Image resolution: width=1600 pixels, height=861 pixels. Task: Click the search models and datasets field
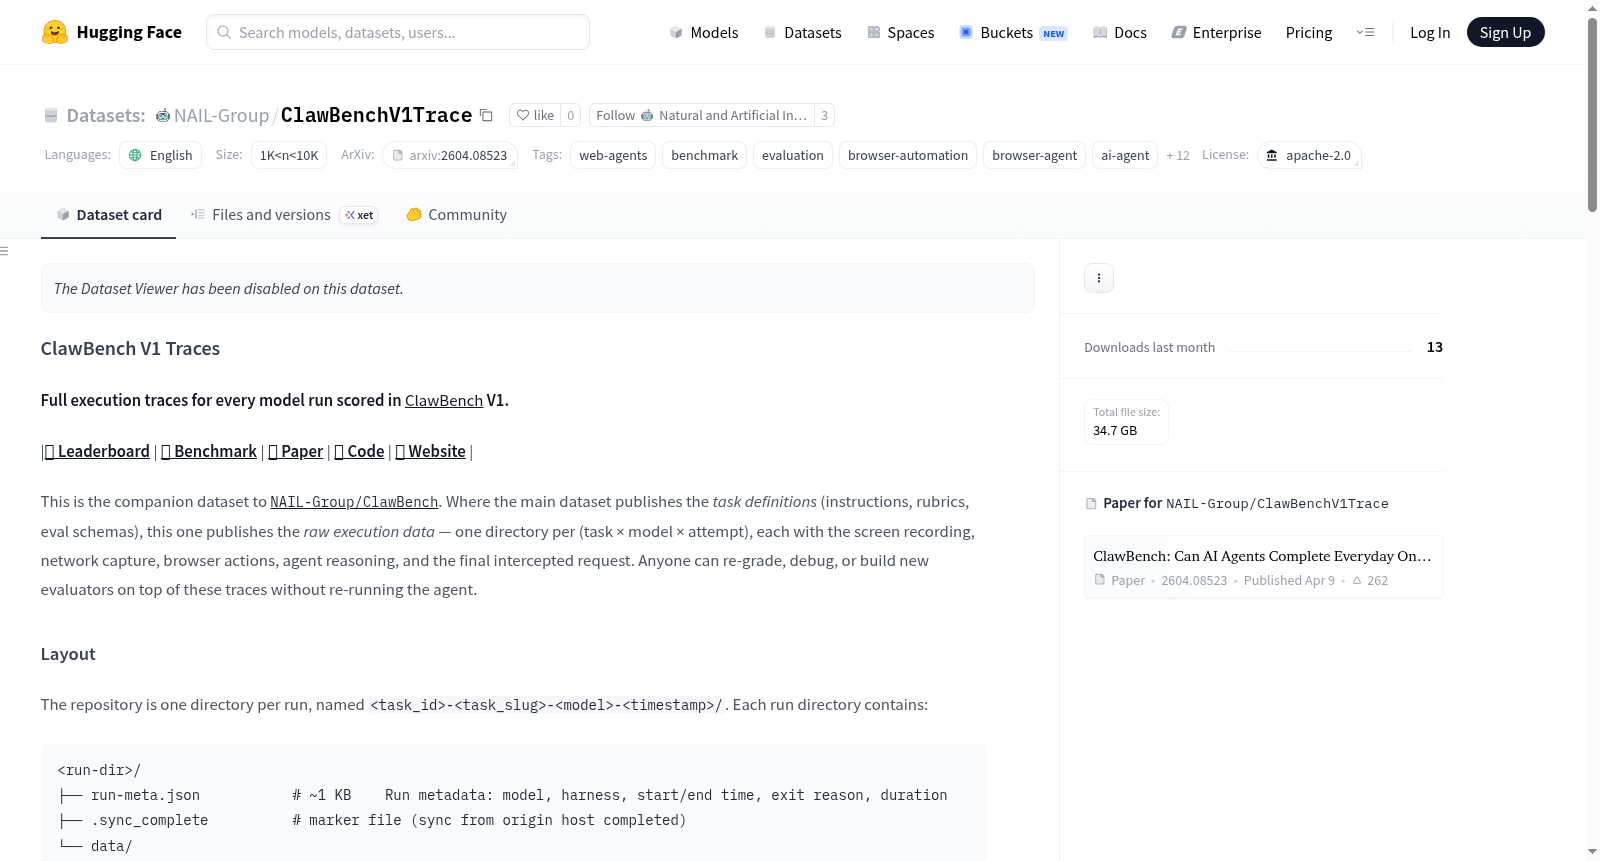point(398,32)
